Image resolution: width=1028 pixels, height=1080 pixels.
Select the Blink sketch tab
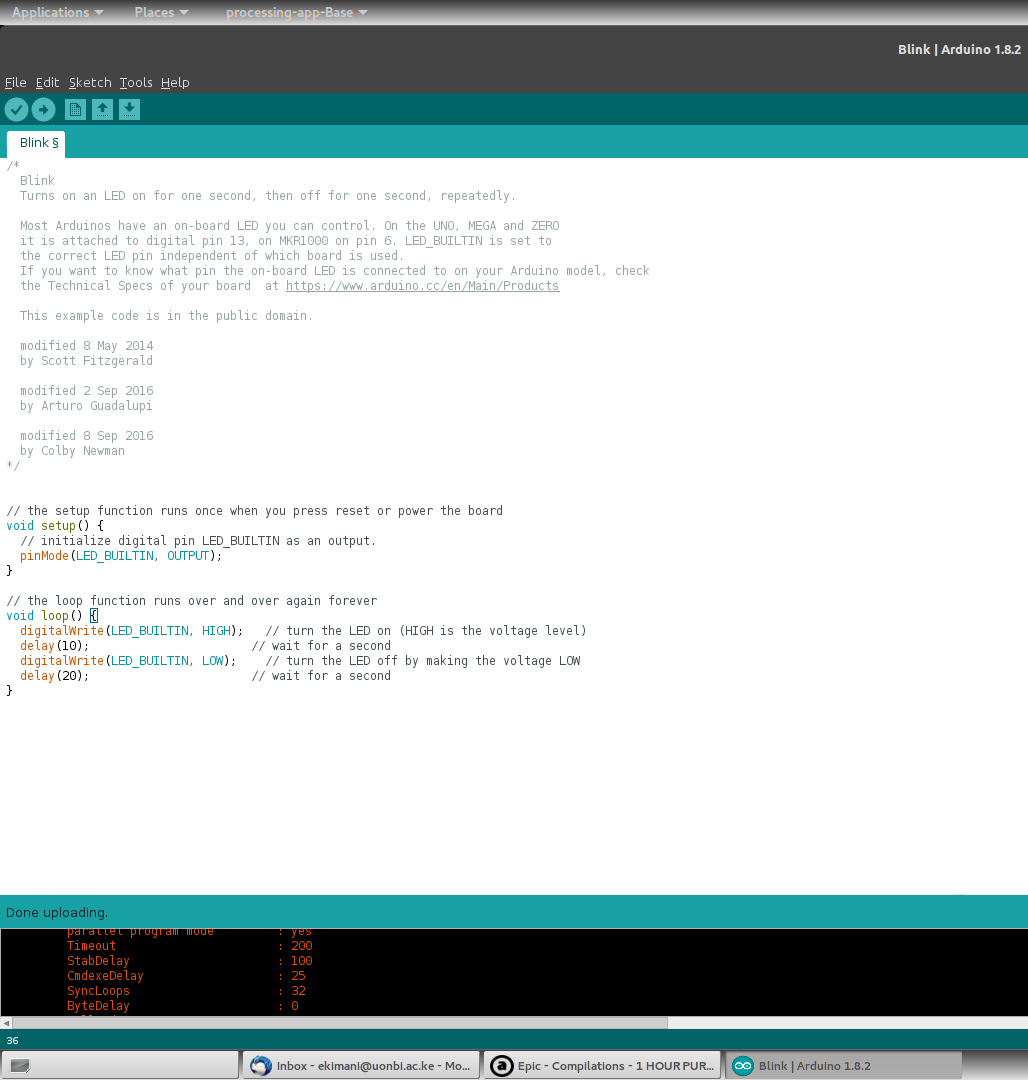[36, 143]
